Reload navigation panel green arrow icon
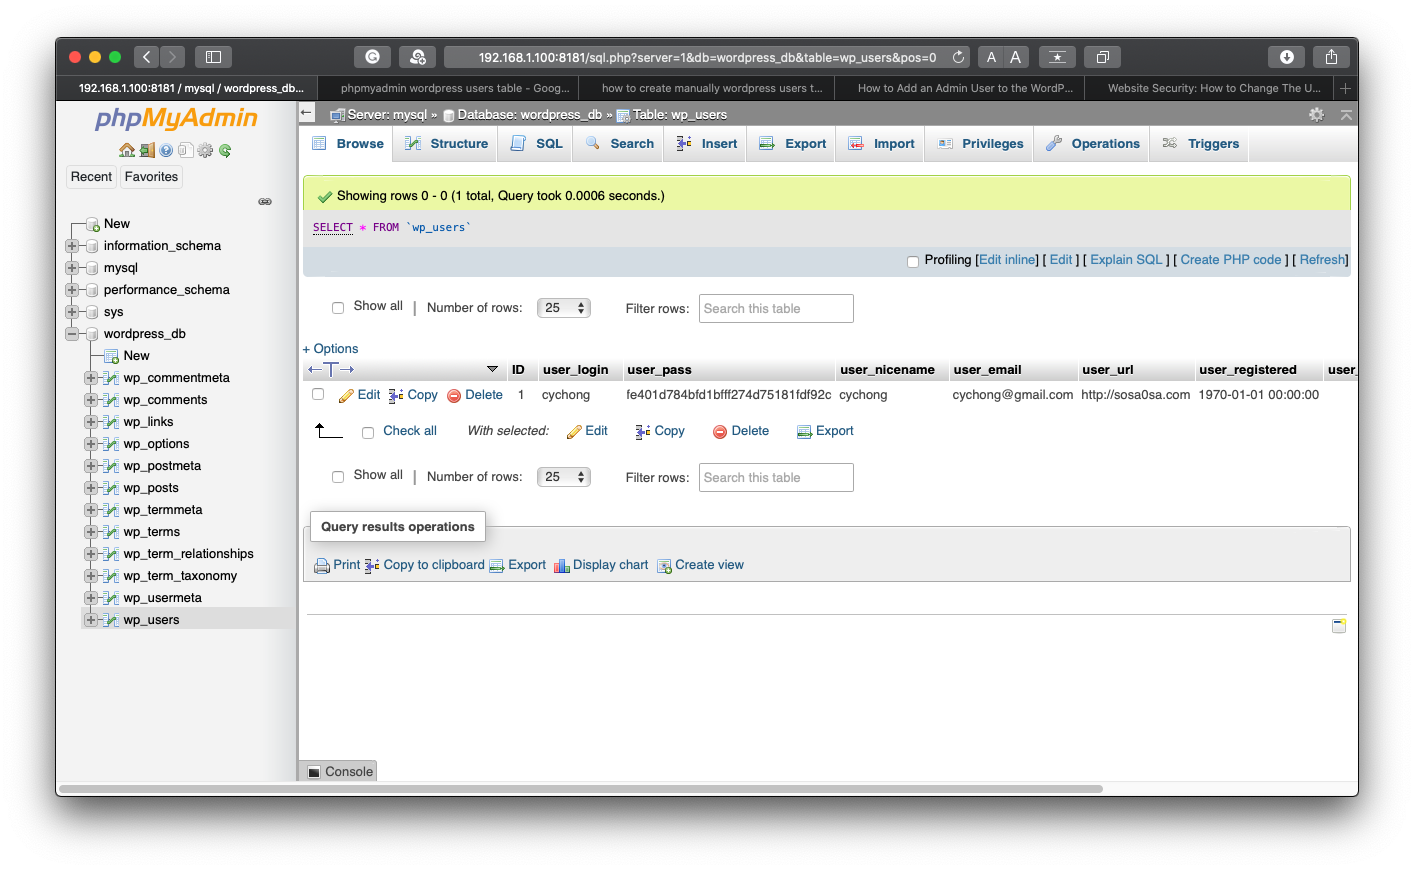 click(225, 150)
